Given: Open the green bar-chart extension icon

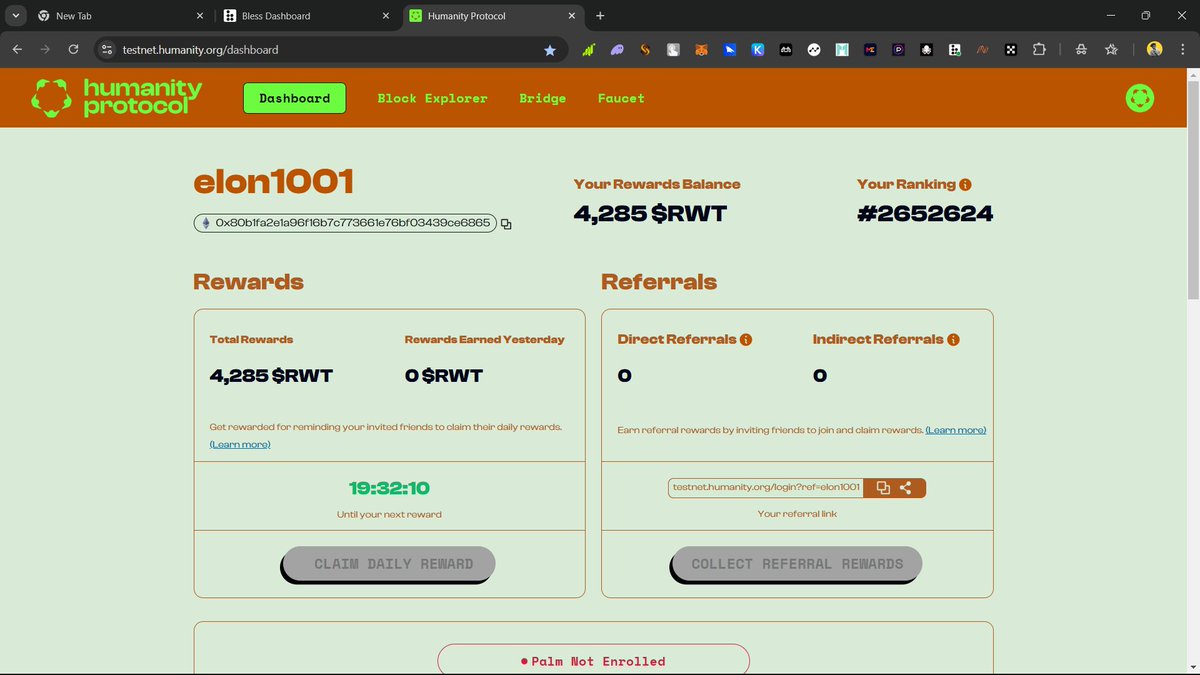Looking at the screenshot, I should 590,49.
